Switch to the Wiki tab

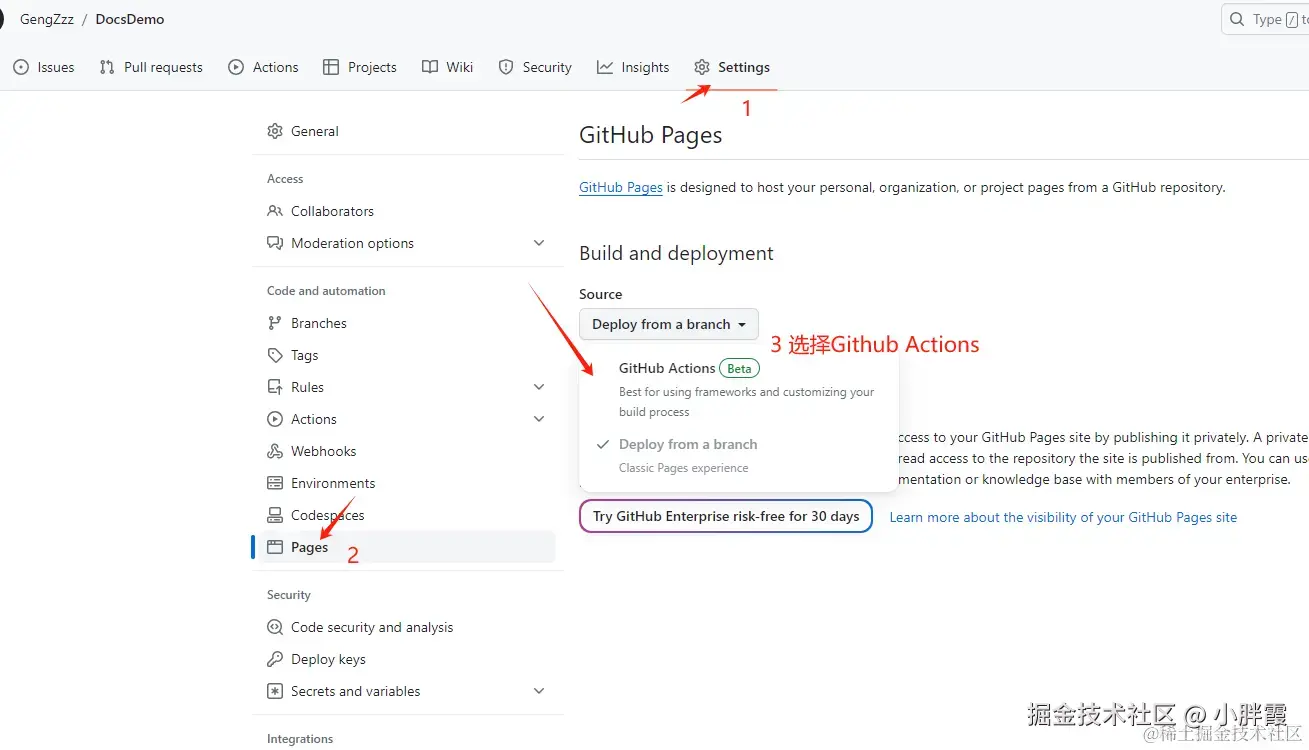click(x=448, y=67)
